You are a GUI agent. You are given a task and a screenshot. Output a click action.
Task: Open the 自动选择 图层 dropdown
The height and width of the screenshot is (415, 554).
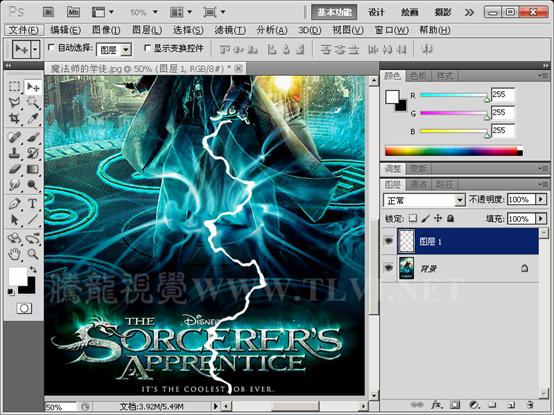pyautogui.click(x=114, y=50)
